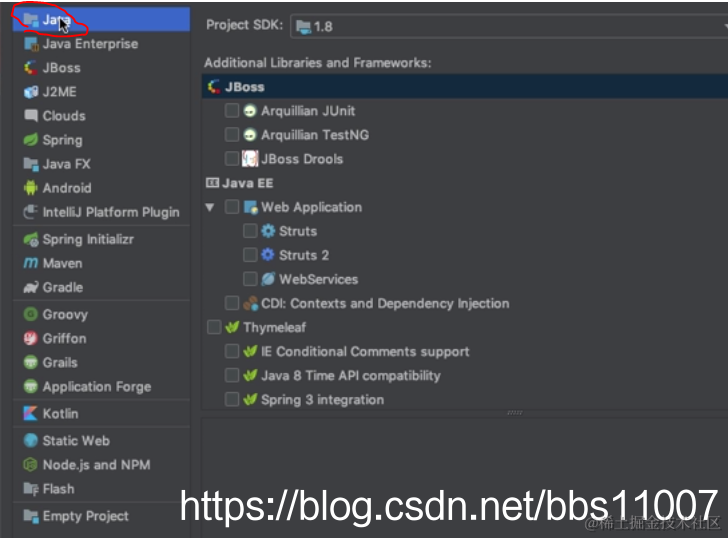Check the Struts 2 checkbox

(250, 255)
